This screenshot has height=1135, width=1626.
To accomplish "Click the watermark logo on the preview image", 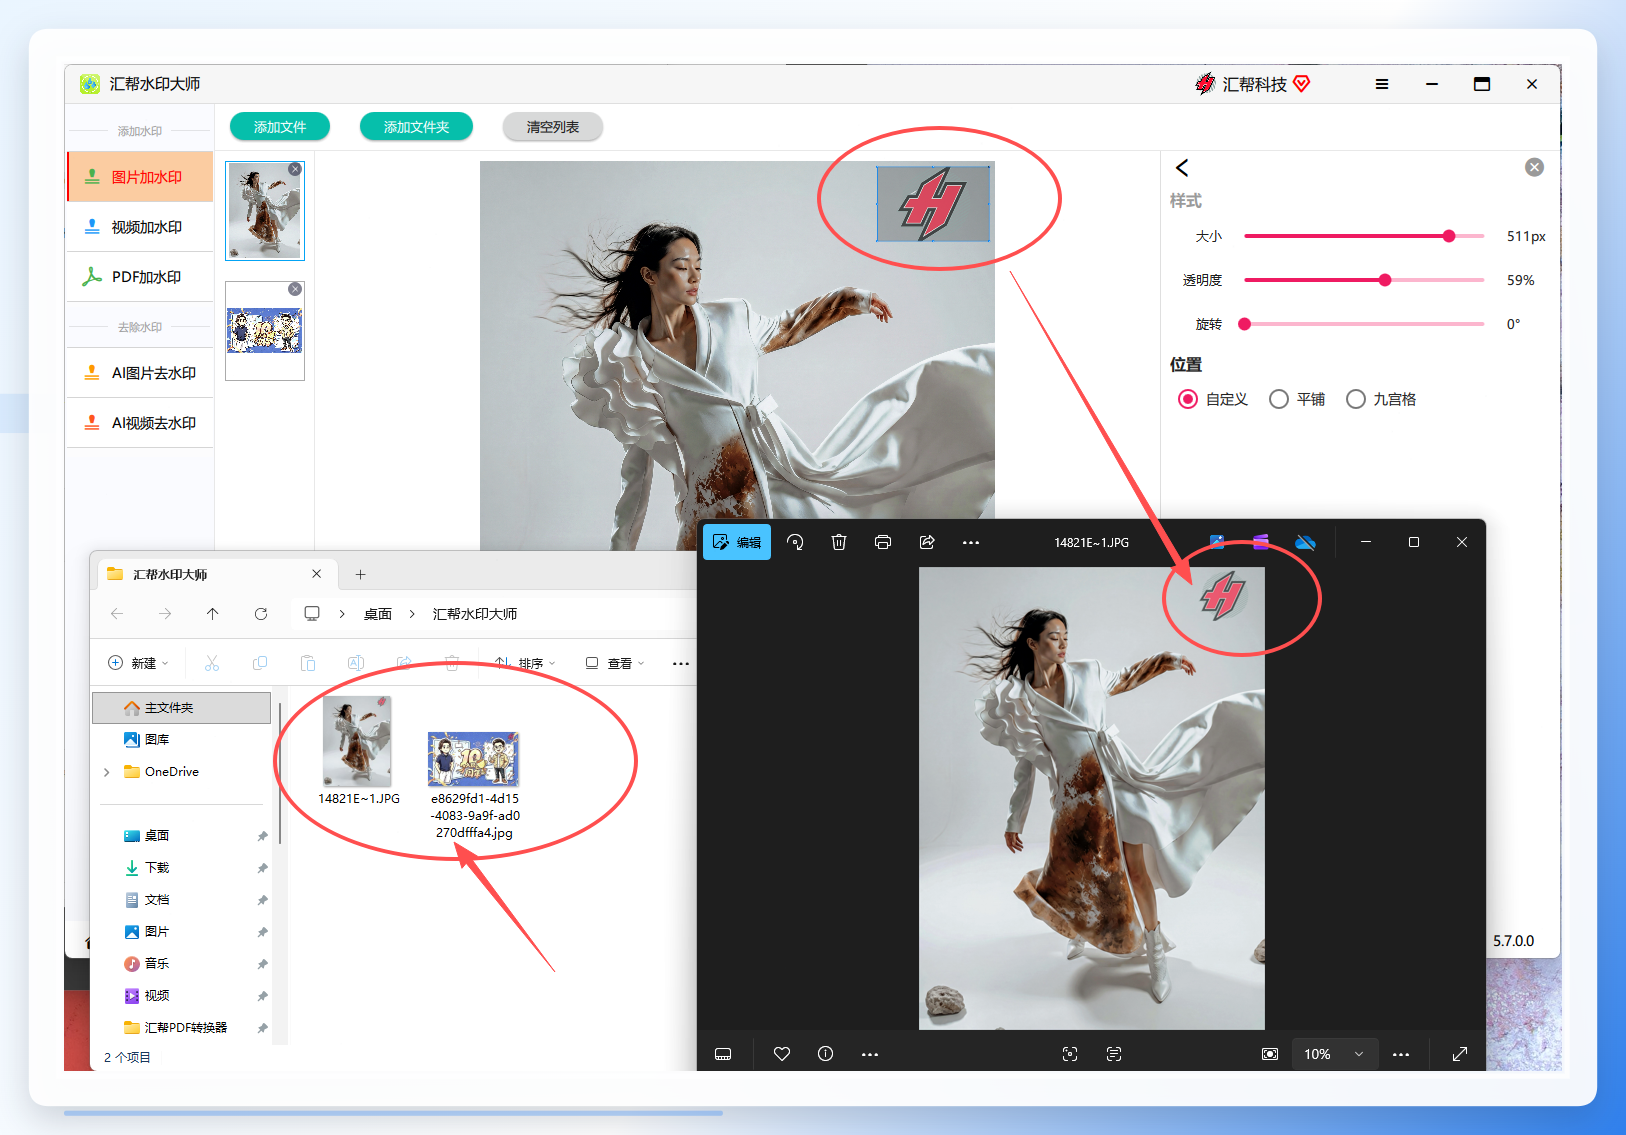I will tap(933, 204).
